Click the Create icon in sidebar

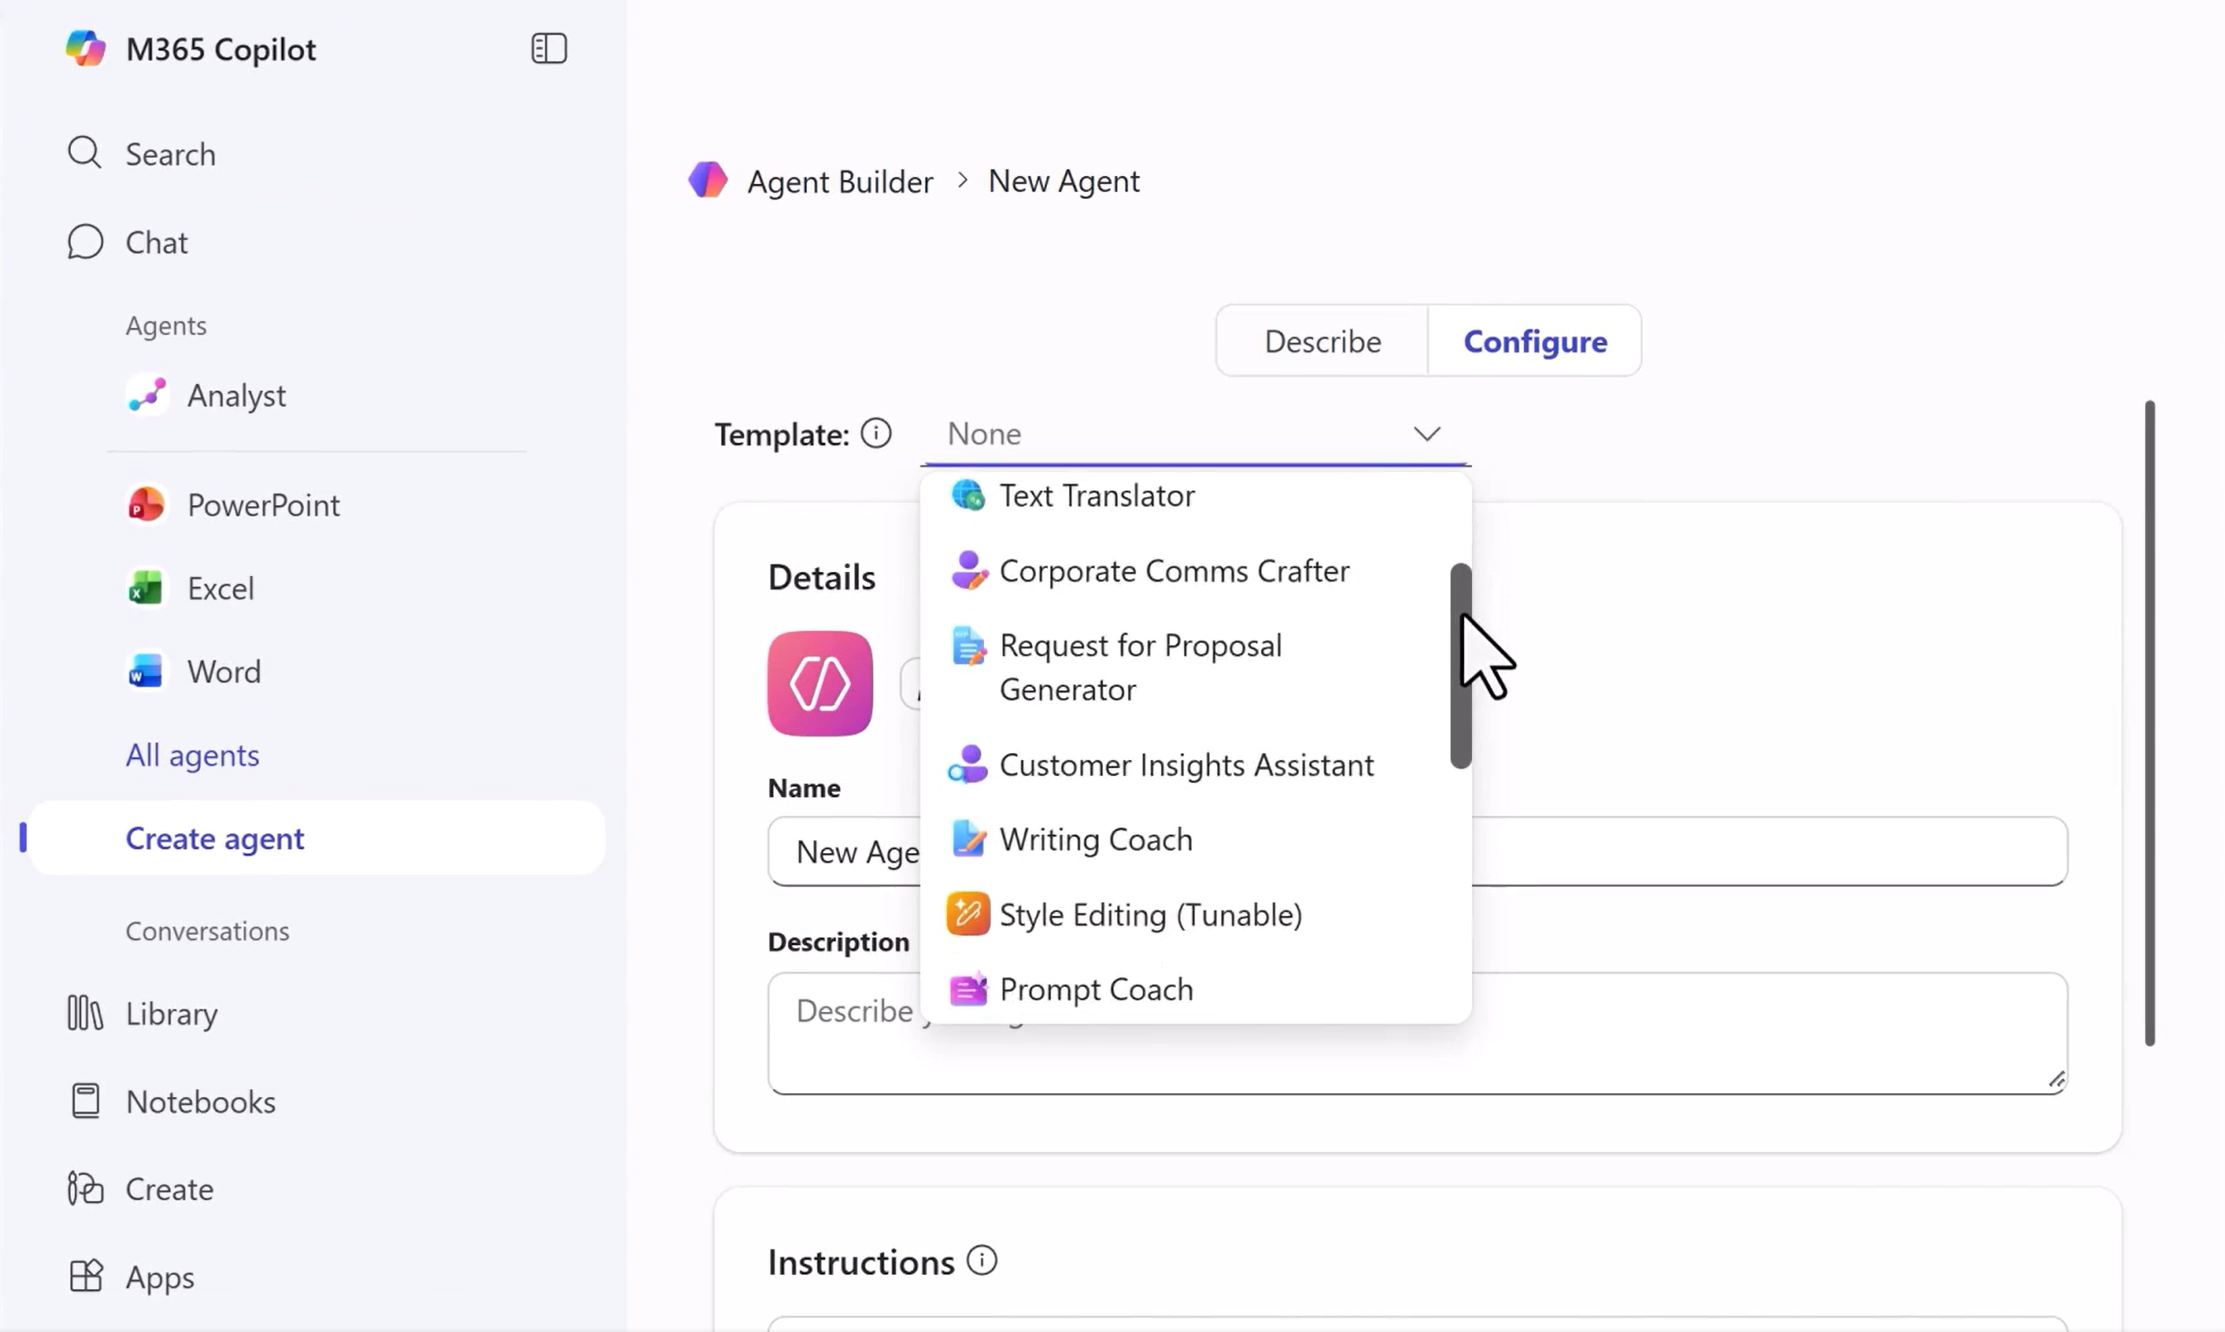[85, 1189]
